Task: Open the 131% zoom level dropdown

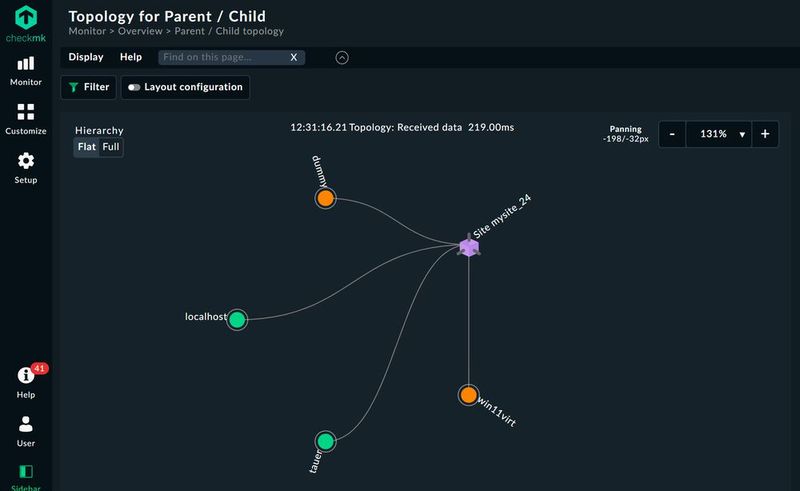Action: coord(721,134)
